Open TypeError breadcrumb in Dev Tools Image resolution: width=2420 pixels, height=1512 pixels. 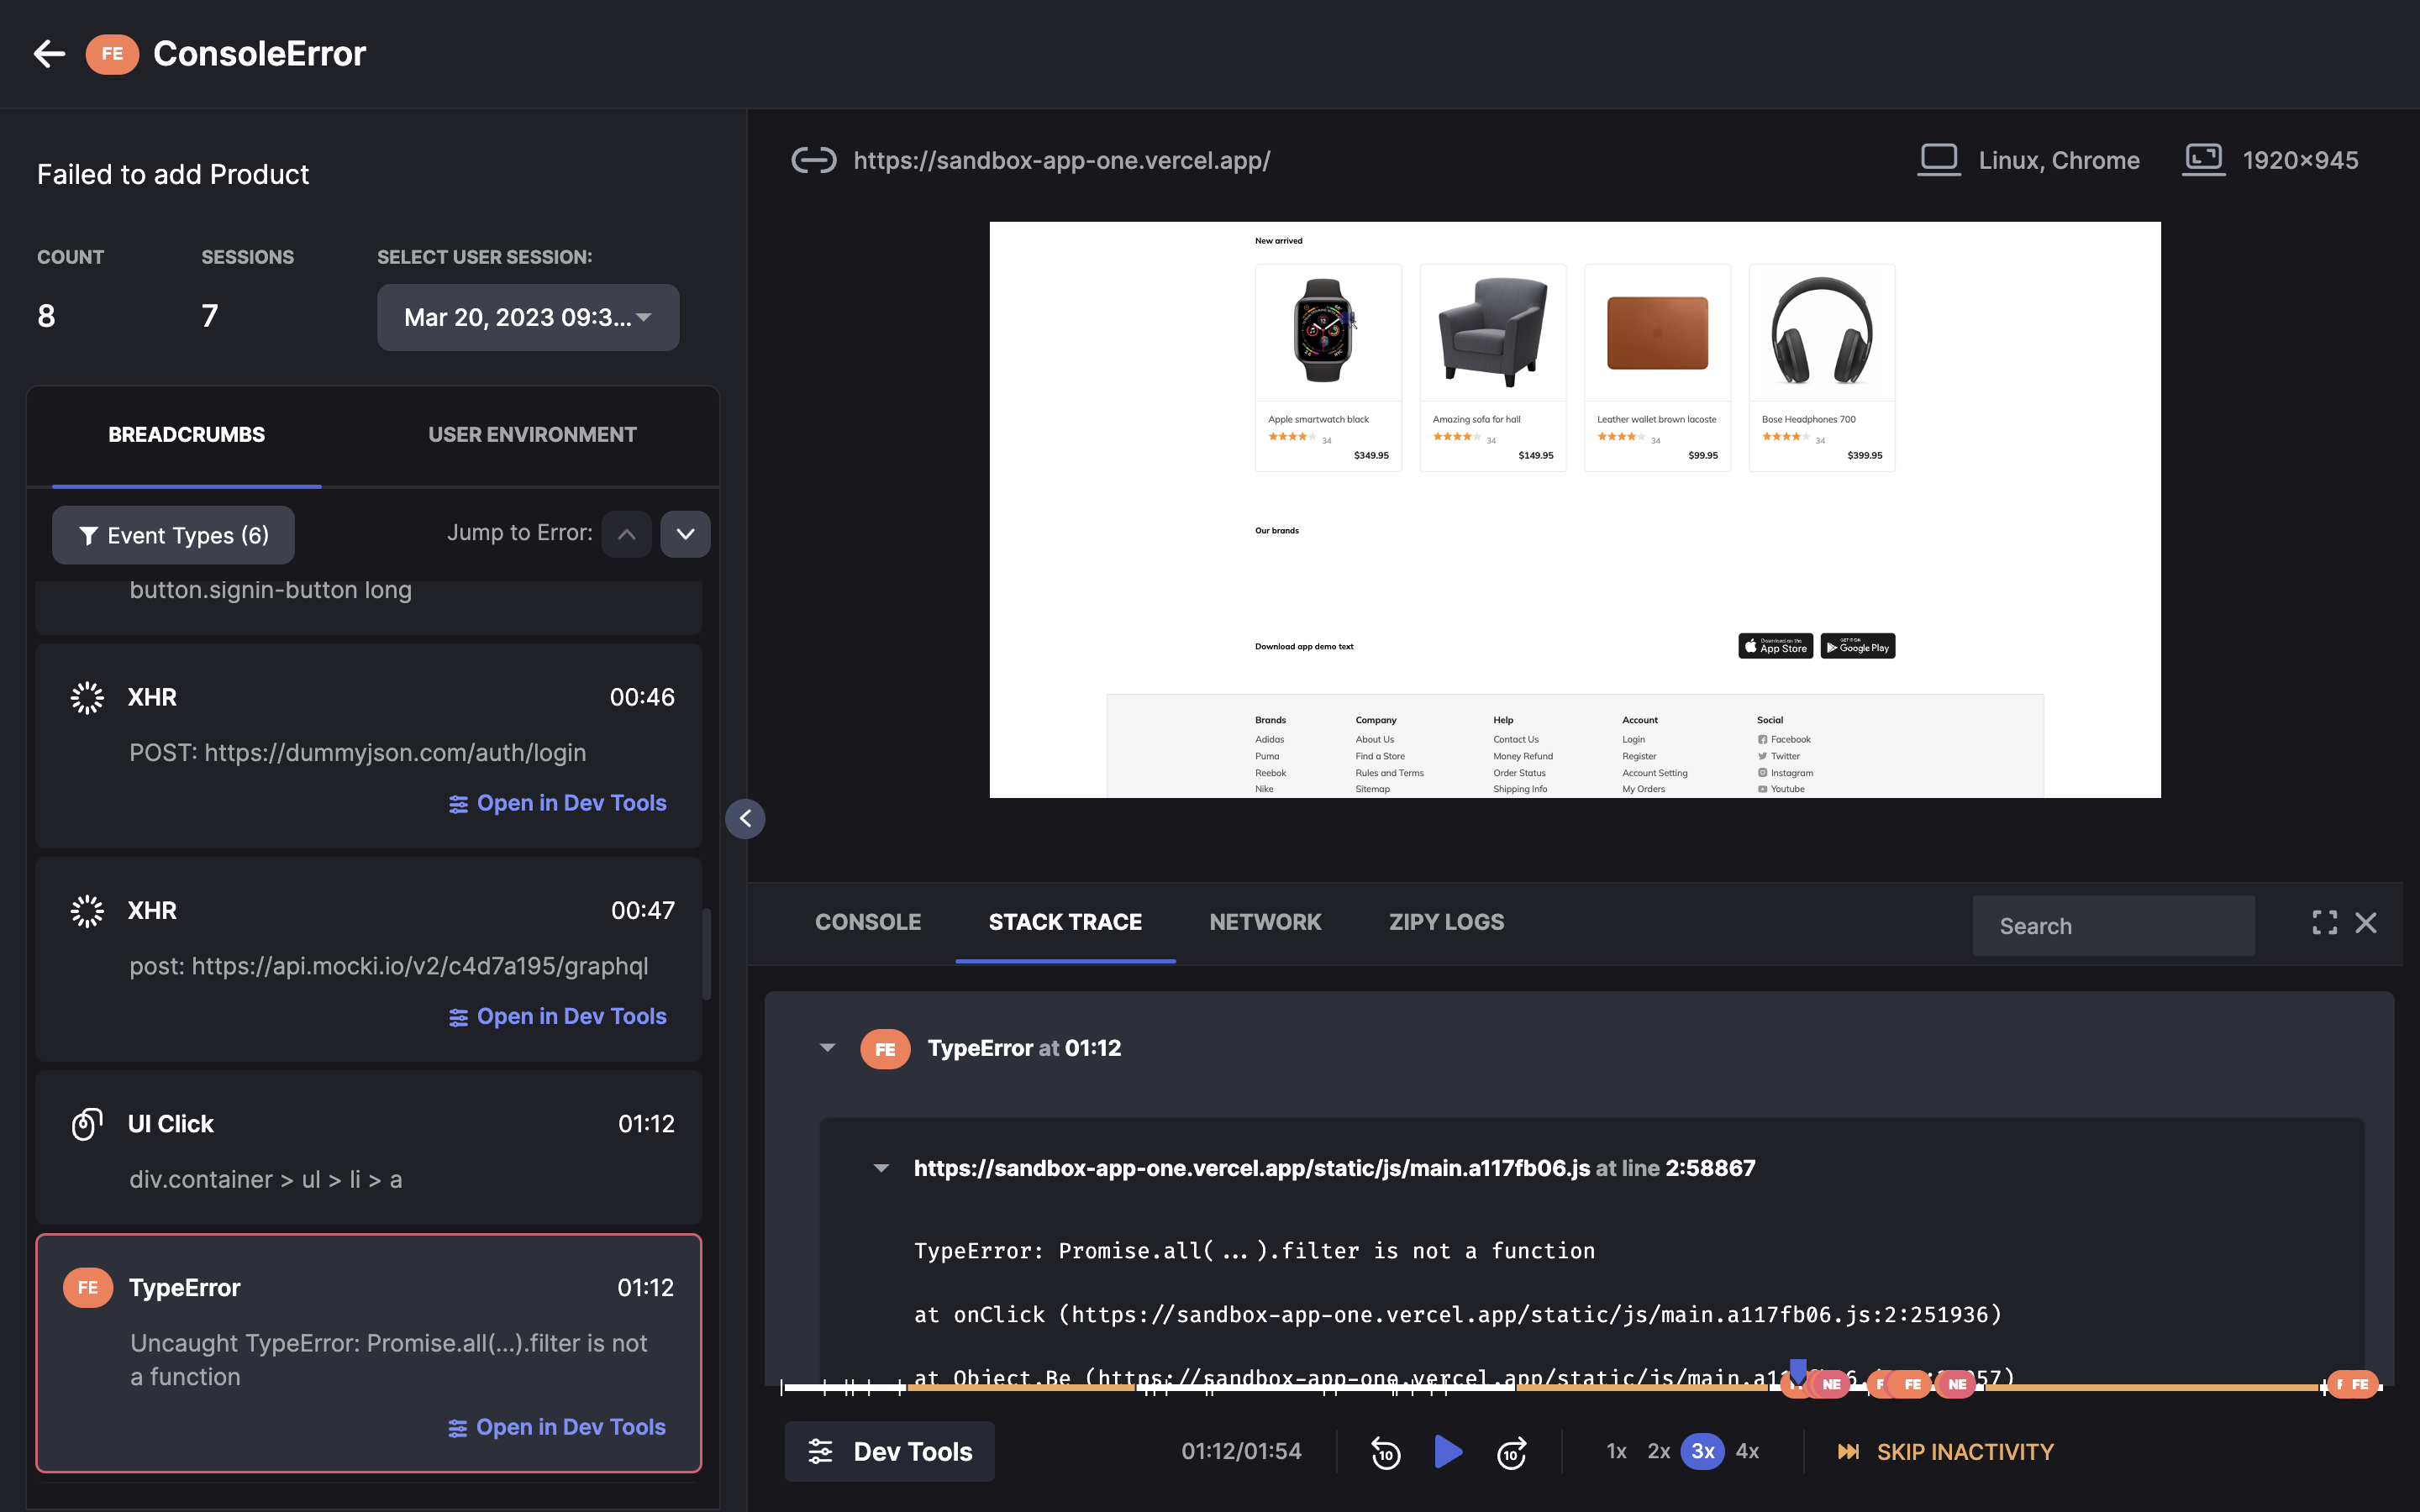pyautogui.click(x=557, y=1427)
